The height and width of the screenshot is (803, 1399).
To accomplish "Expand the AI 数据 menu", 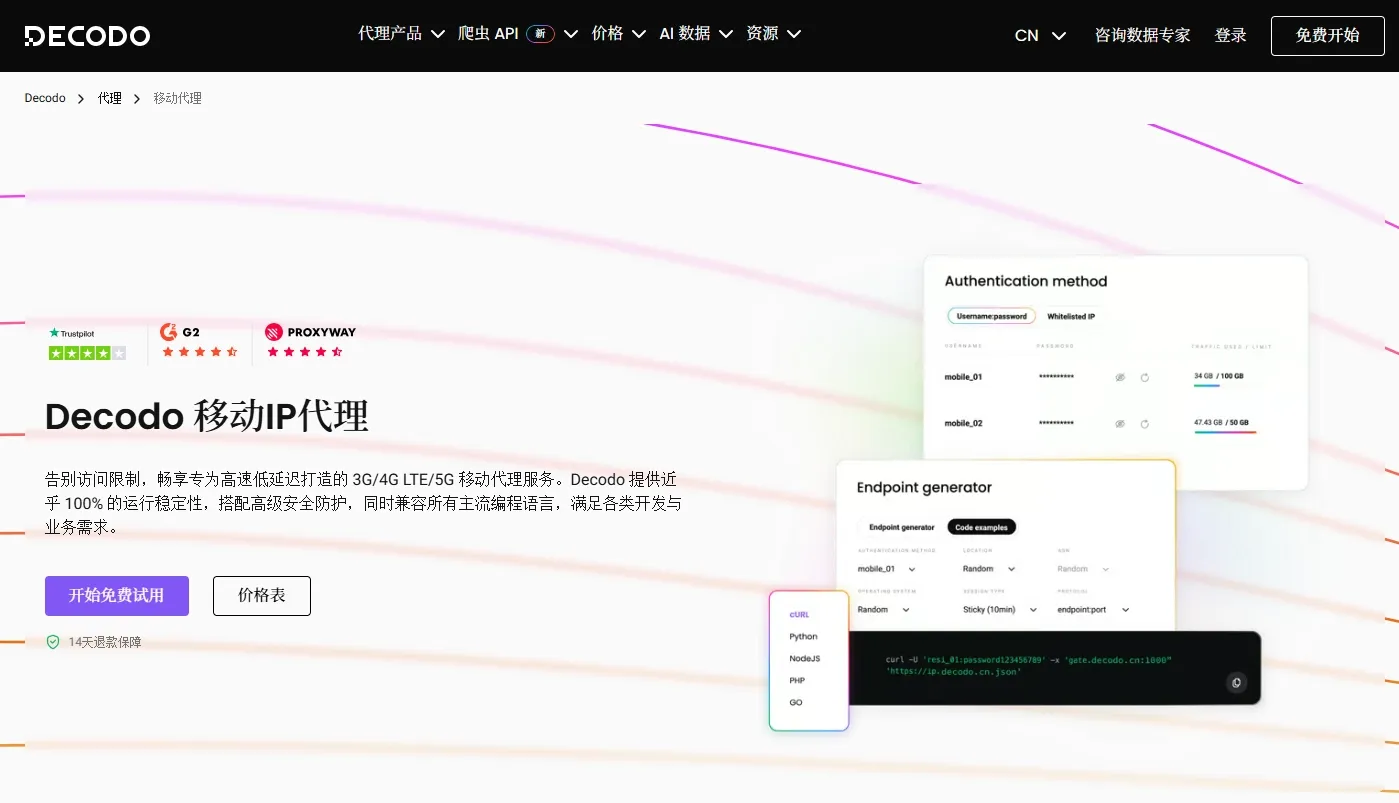I will point(696,34).
